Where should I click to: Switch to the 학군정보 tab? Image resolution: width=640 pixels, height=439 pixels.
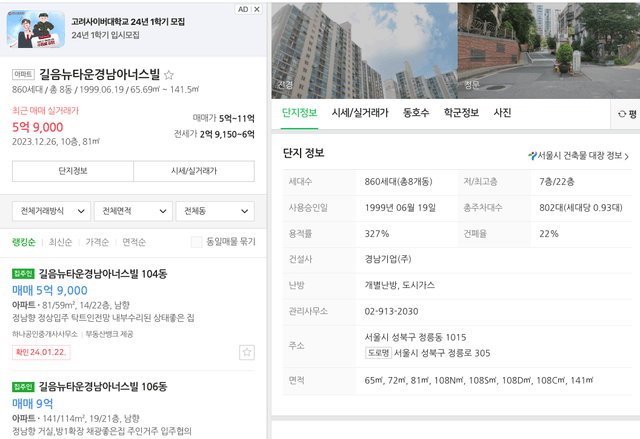click(x=461, y=113)
